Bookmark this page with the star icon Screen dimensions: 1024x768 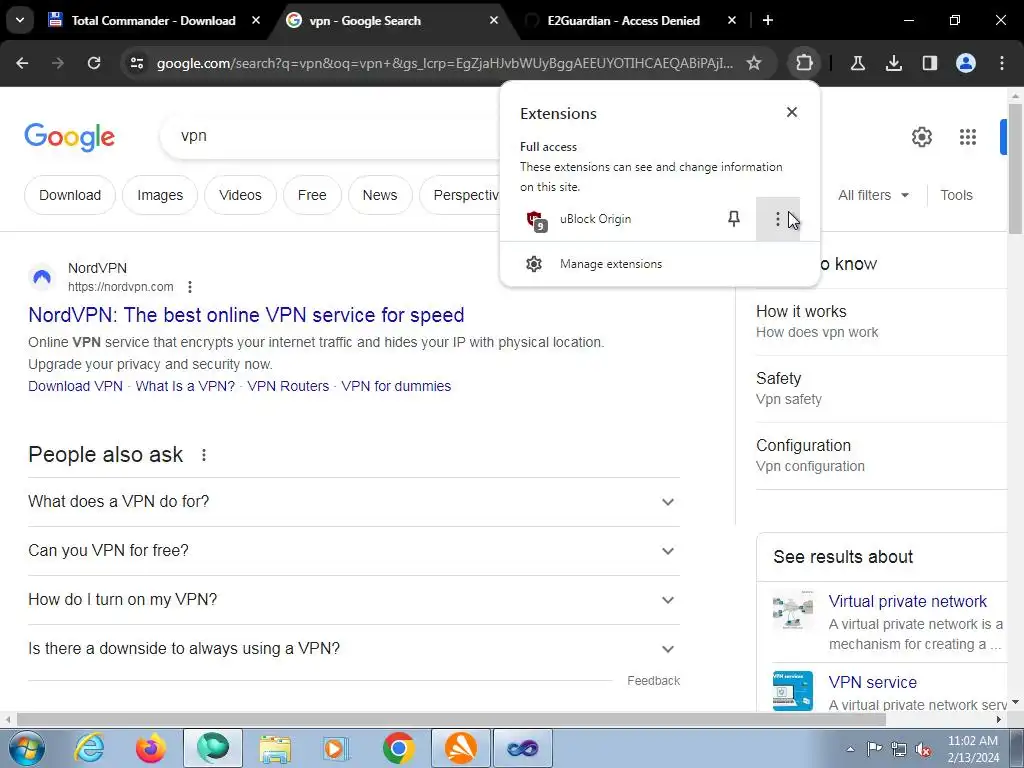pyautogui.click(x=754, y=63)
